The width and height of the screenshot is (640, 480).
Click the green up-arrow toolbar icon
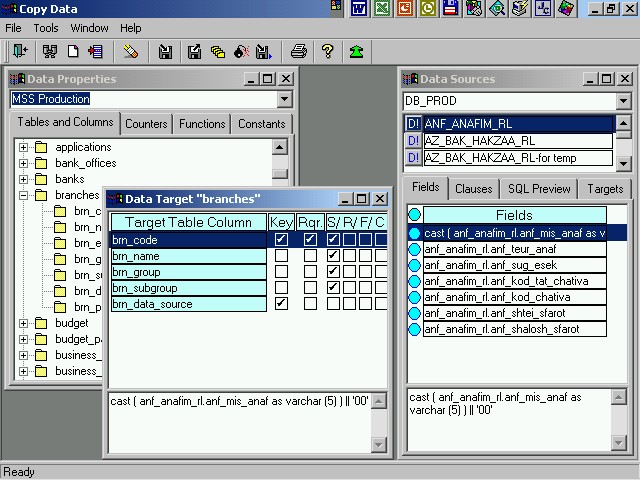(x=356, y=51)
